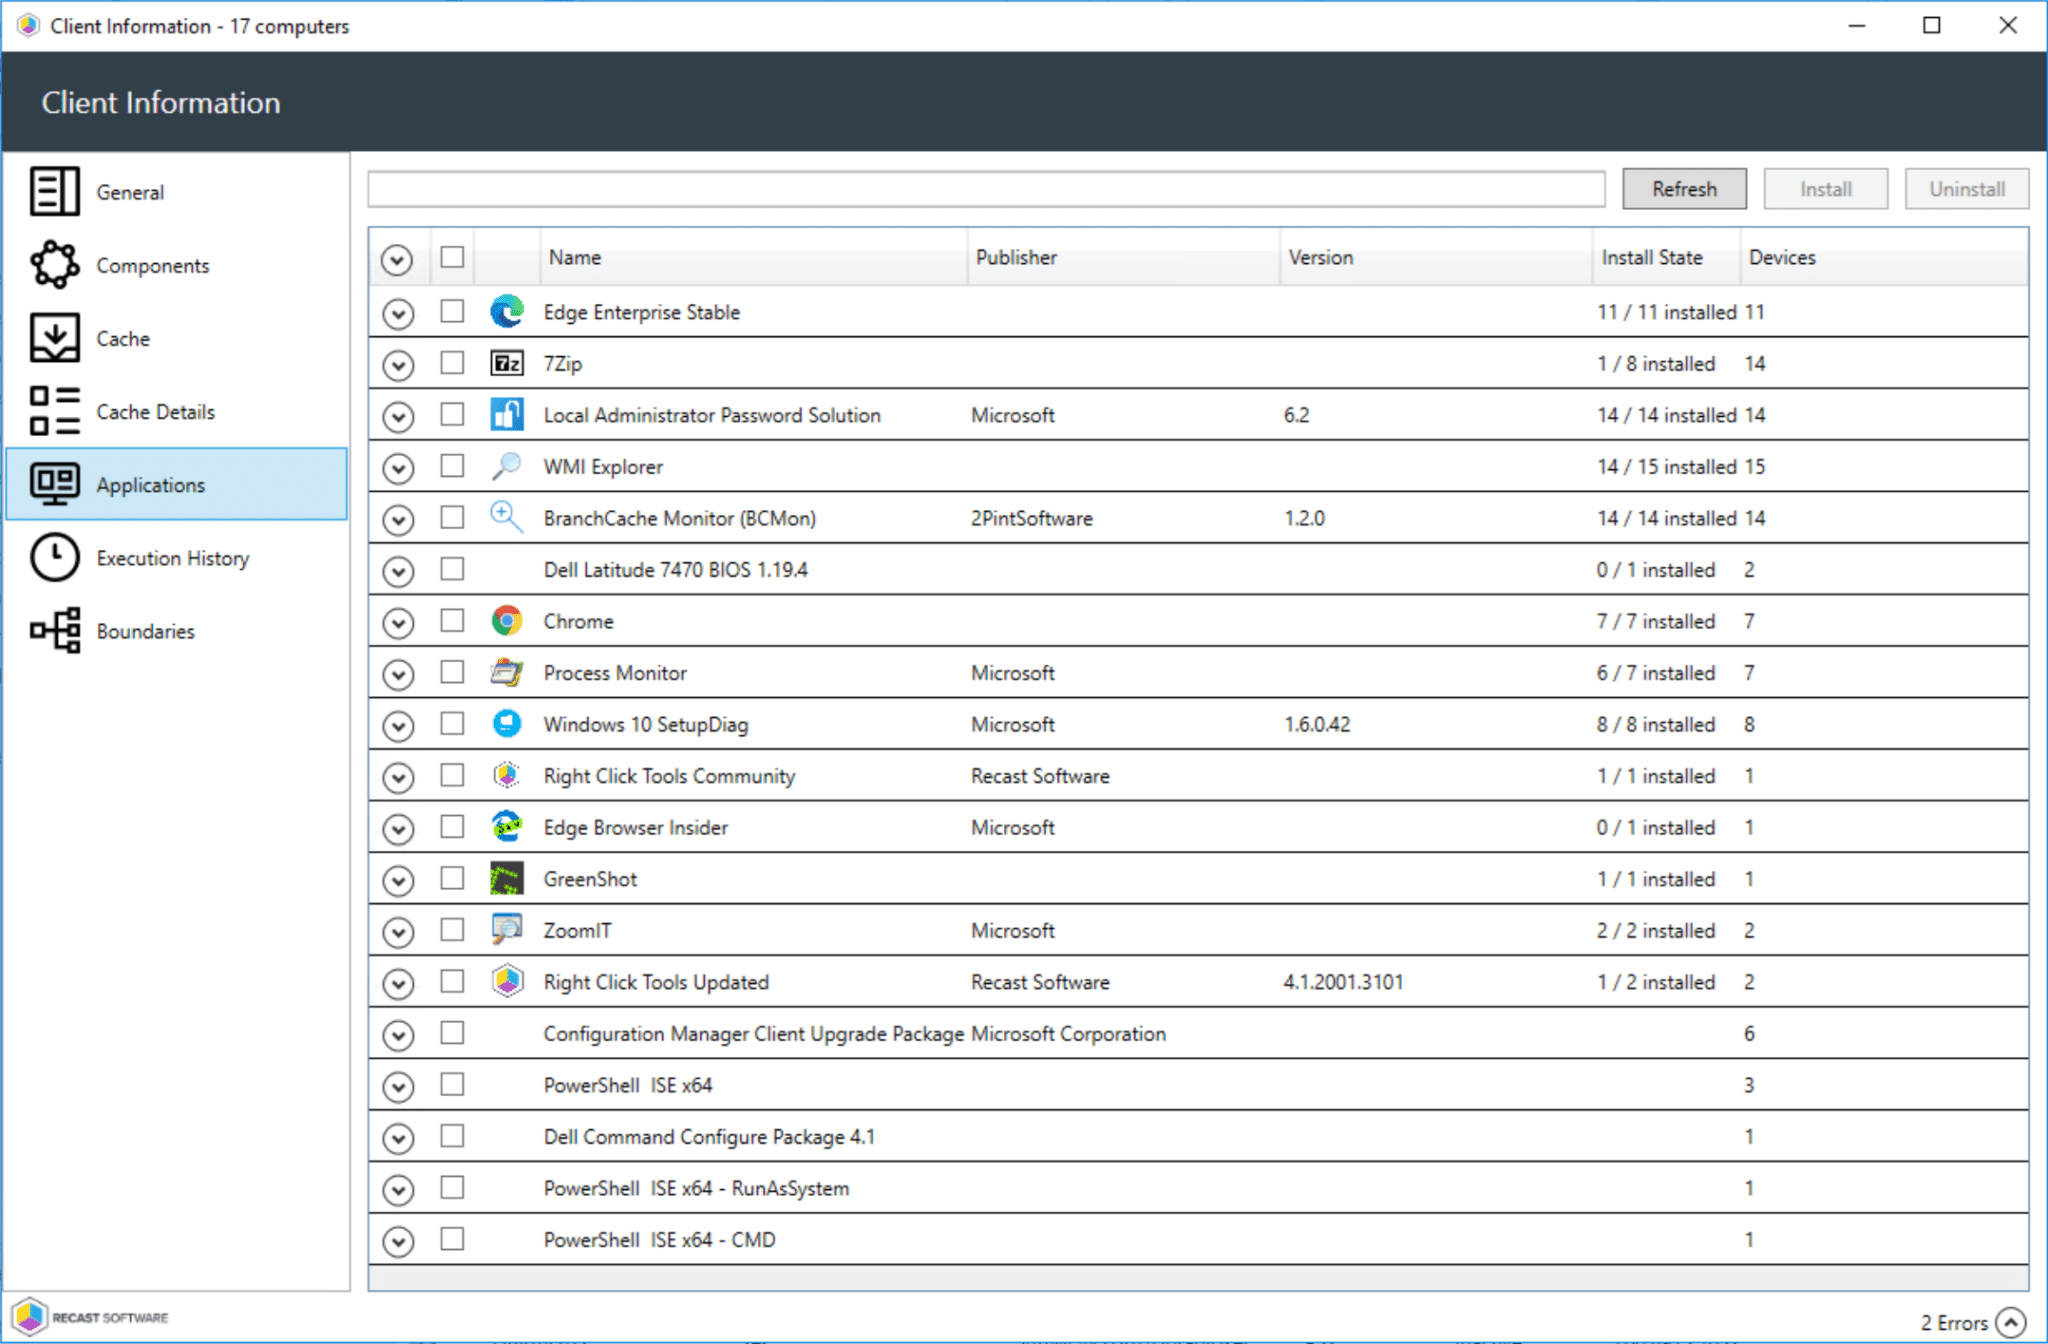Click the Recast Software logo in footer
Image resolution: width=2048 pixels, height=1344 pixels.
pos(92,1317)
